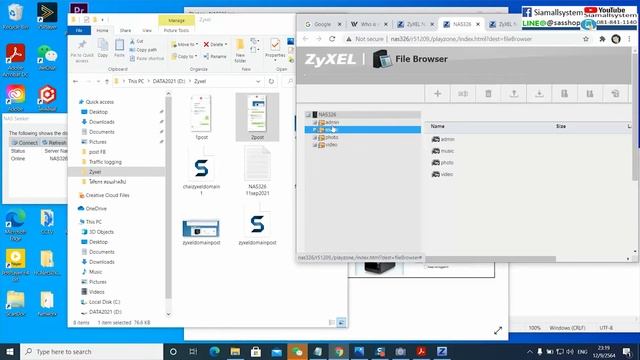Expand the photo folder tree node
This screenshot has height=360, width=640.
tap(315, 138)
